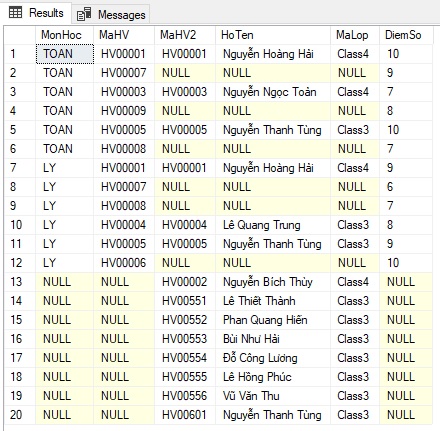Screen dimensions: 440x431
Task: Click the highlighted TOAN cell in row 1
Action: tap(65, 54)
